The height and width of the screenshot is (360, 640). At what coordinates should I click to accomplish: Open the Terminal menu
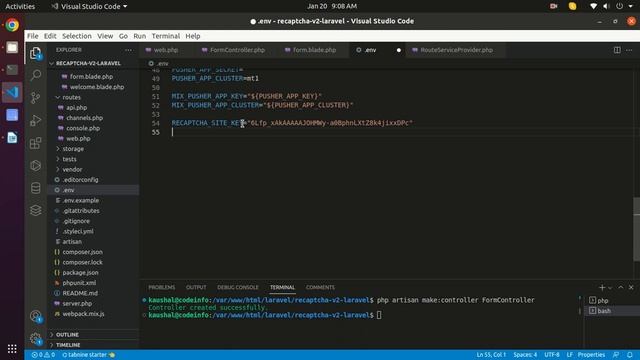(x=166, y=36)
